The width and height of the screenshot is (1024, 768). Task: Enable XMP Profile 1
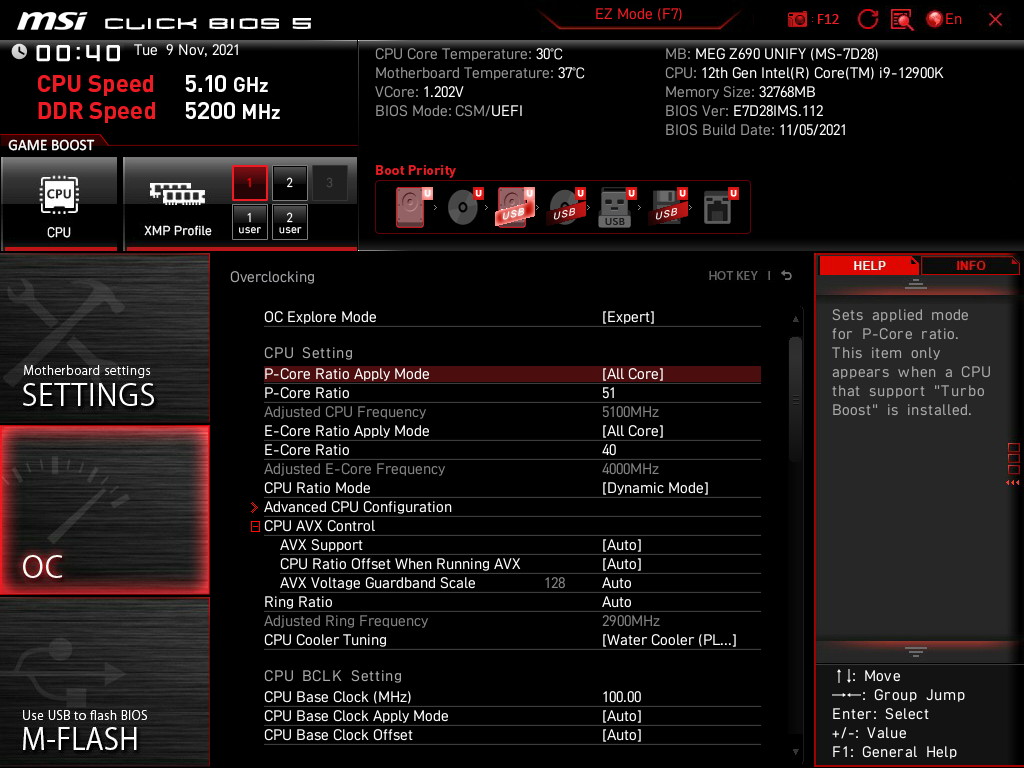click(249, 183)
